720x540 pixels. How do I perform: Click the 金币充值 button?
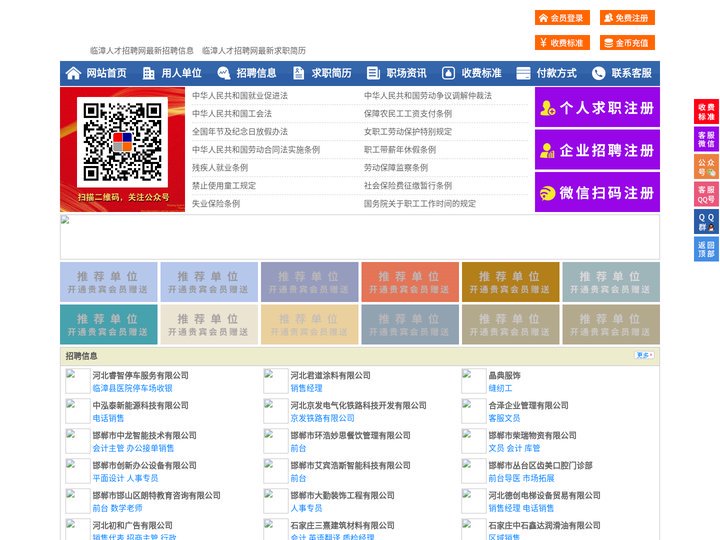(627, 43)
